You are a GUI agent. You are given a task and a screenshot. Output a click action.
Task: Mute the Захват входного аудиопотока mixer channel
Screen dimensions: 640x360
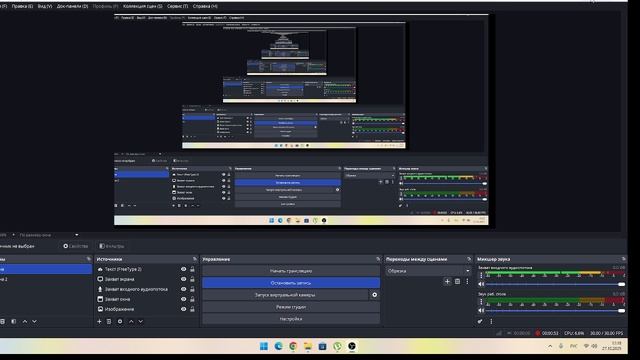[x=481, y=284]
